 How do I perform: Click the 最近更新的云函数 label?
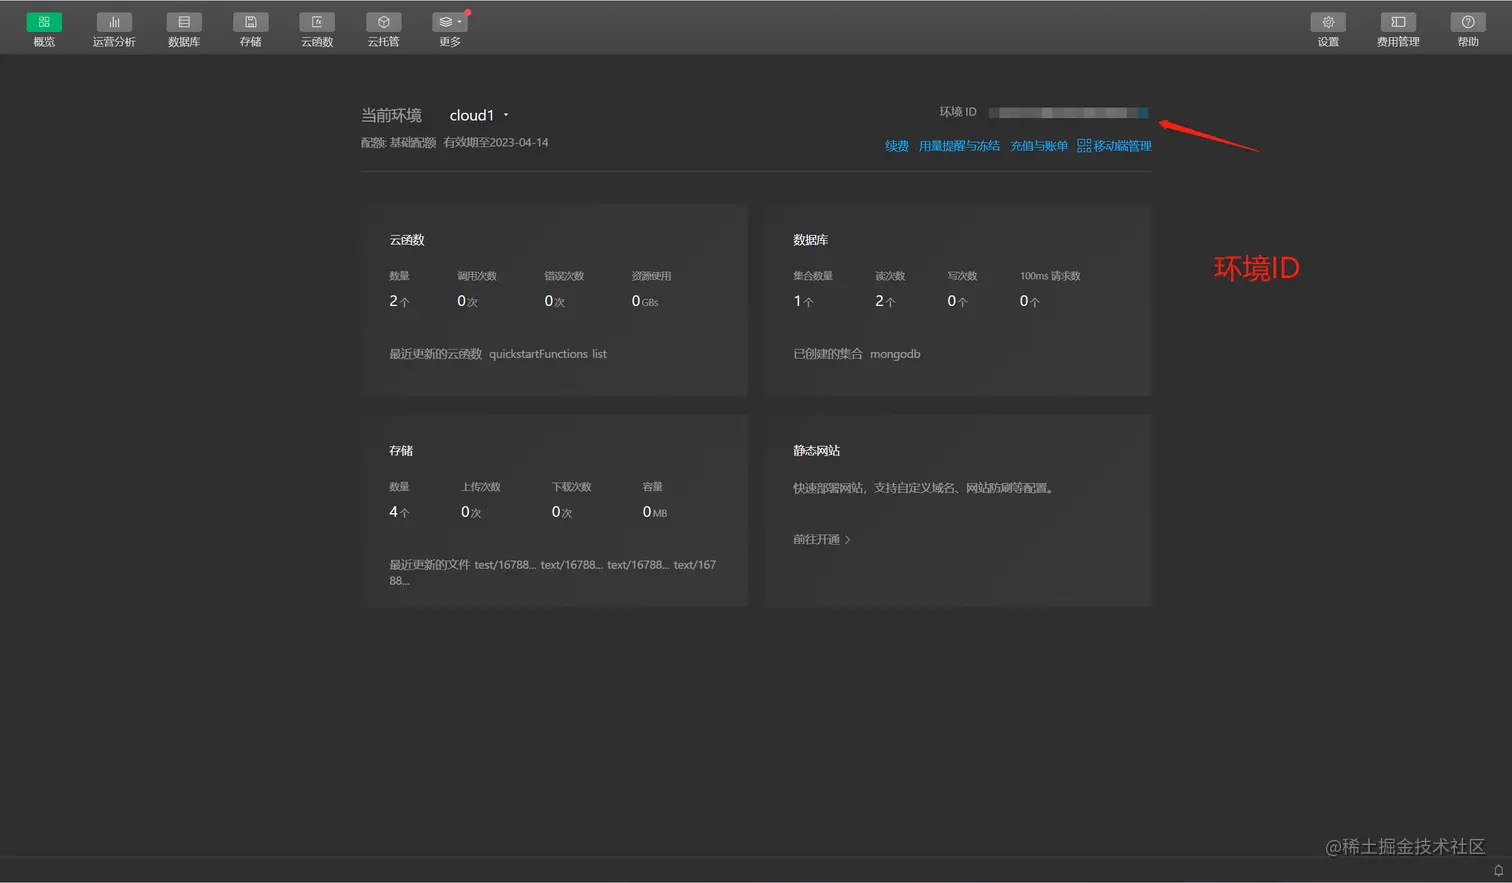436,354
